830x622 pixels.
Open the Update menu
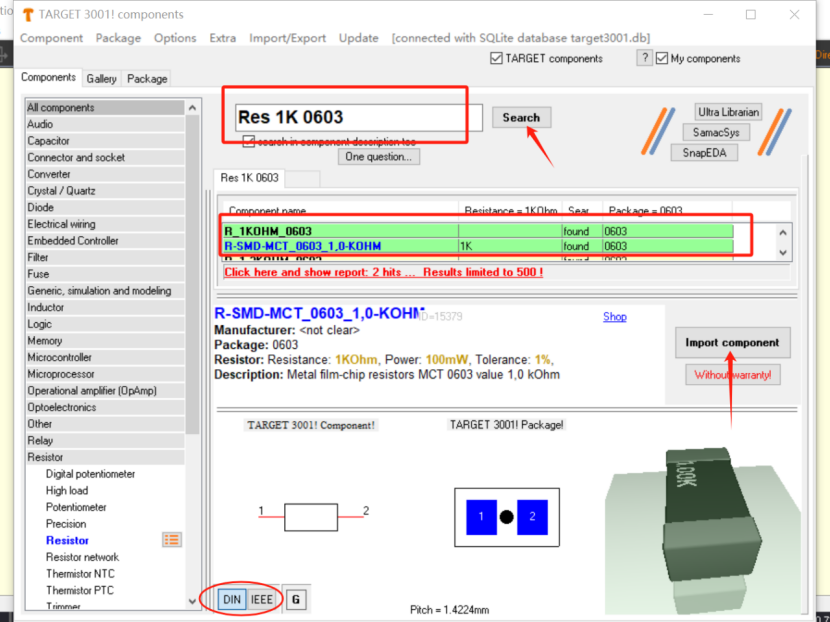(358, 38)
